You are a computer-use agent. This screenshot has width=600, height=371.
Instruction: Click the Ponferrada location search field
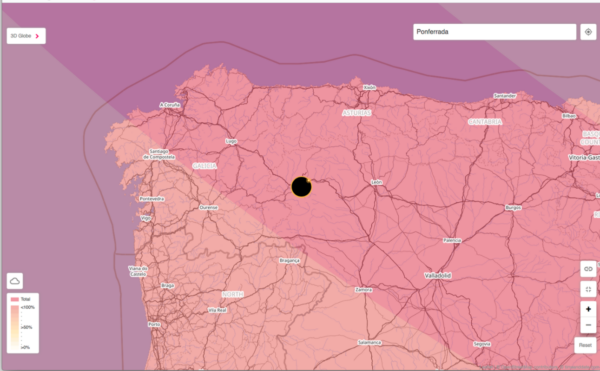[494, 32]
